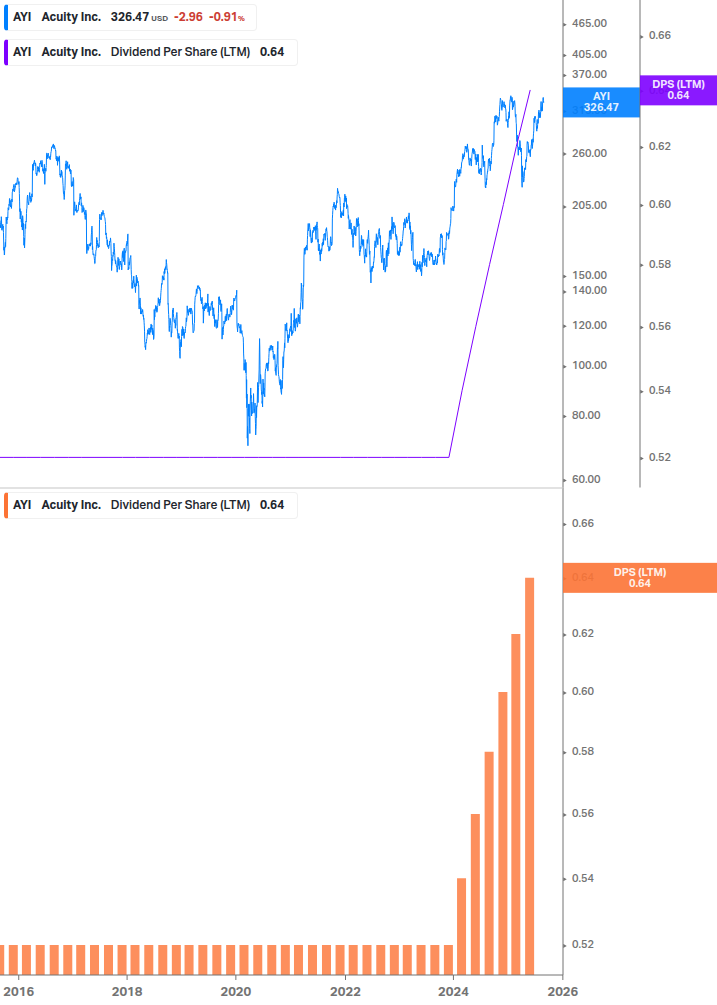Click the orange bar reaching 0.54
This screenshot has width=717, height=1005.
point(461,926)
